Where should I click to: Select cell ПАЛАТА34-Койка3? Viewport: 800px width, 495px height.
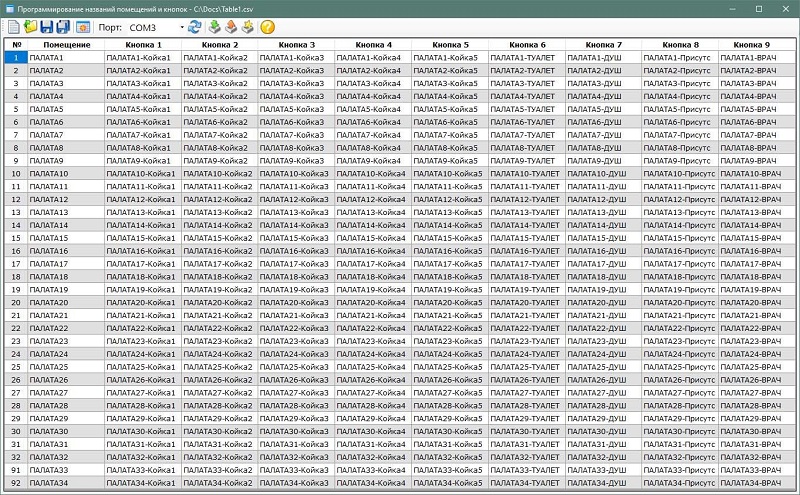click(x=296, y=483)
